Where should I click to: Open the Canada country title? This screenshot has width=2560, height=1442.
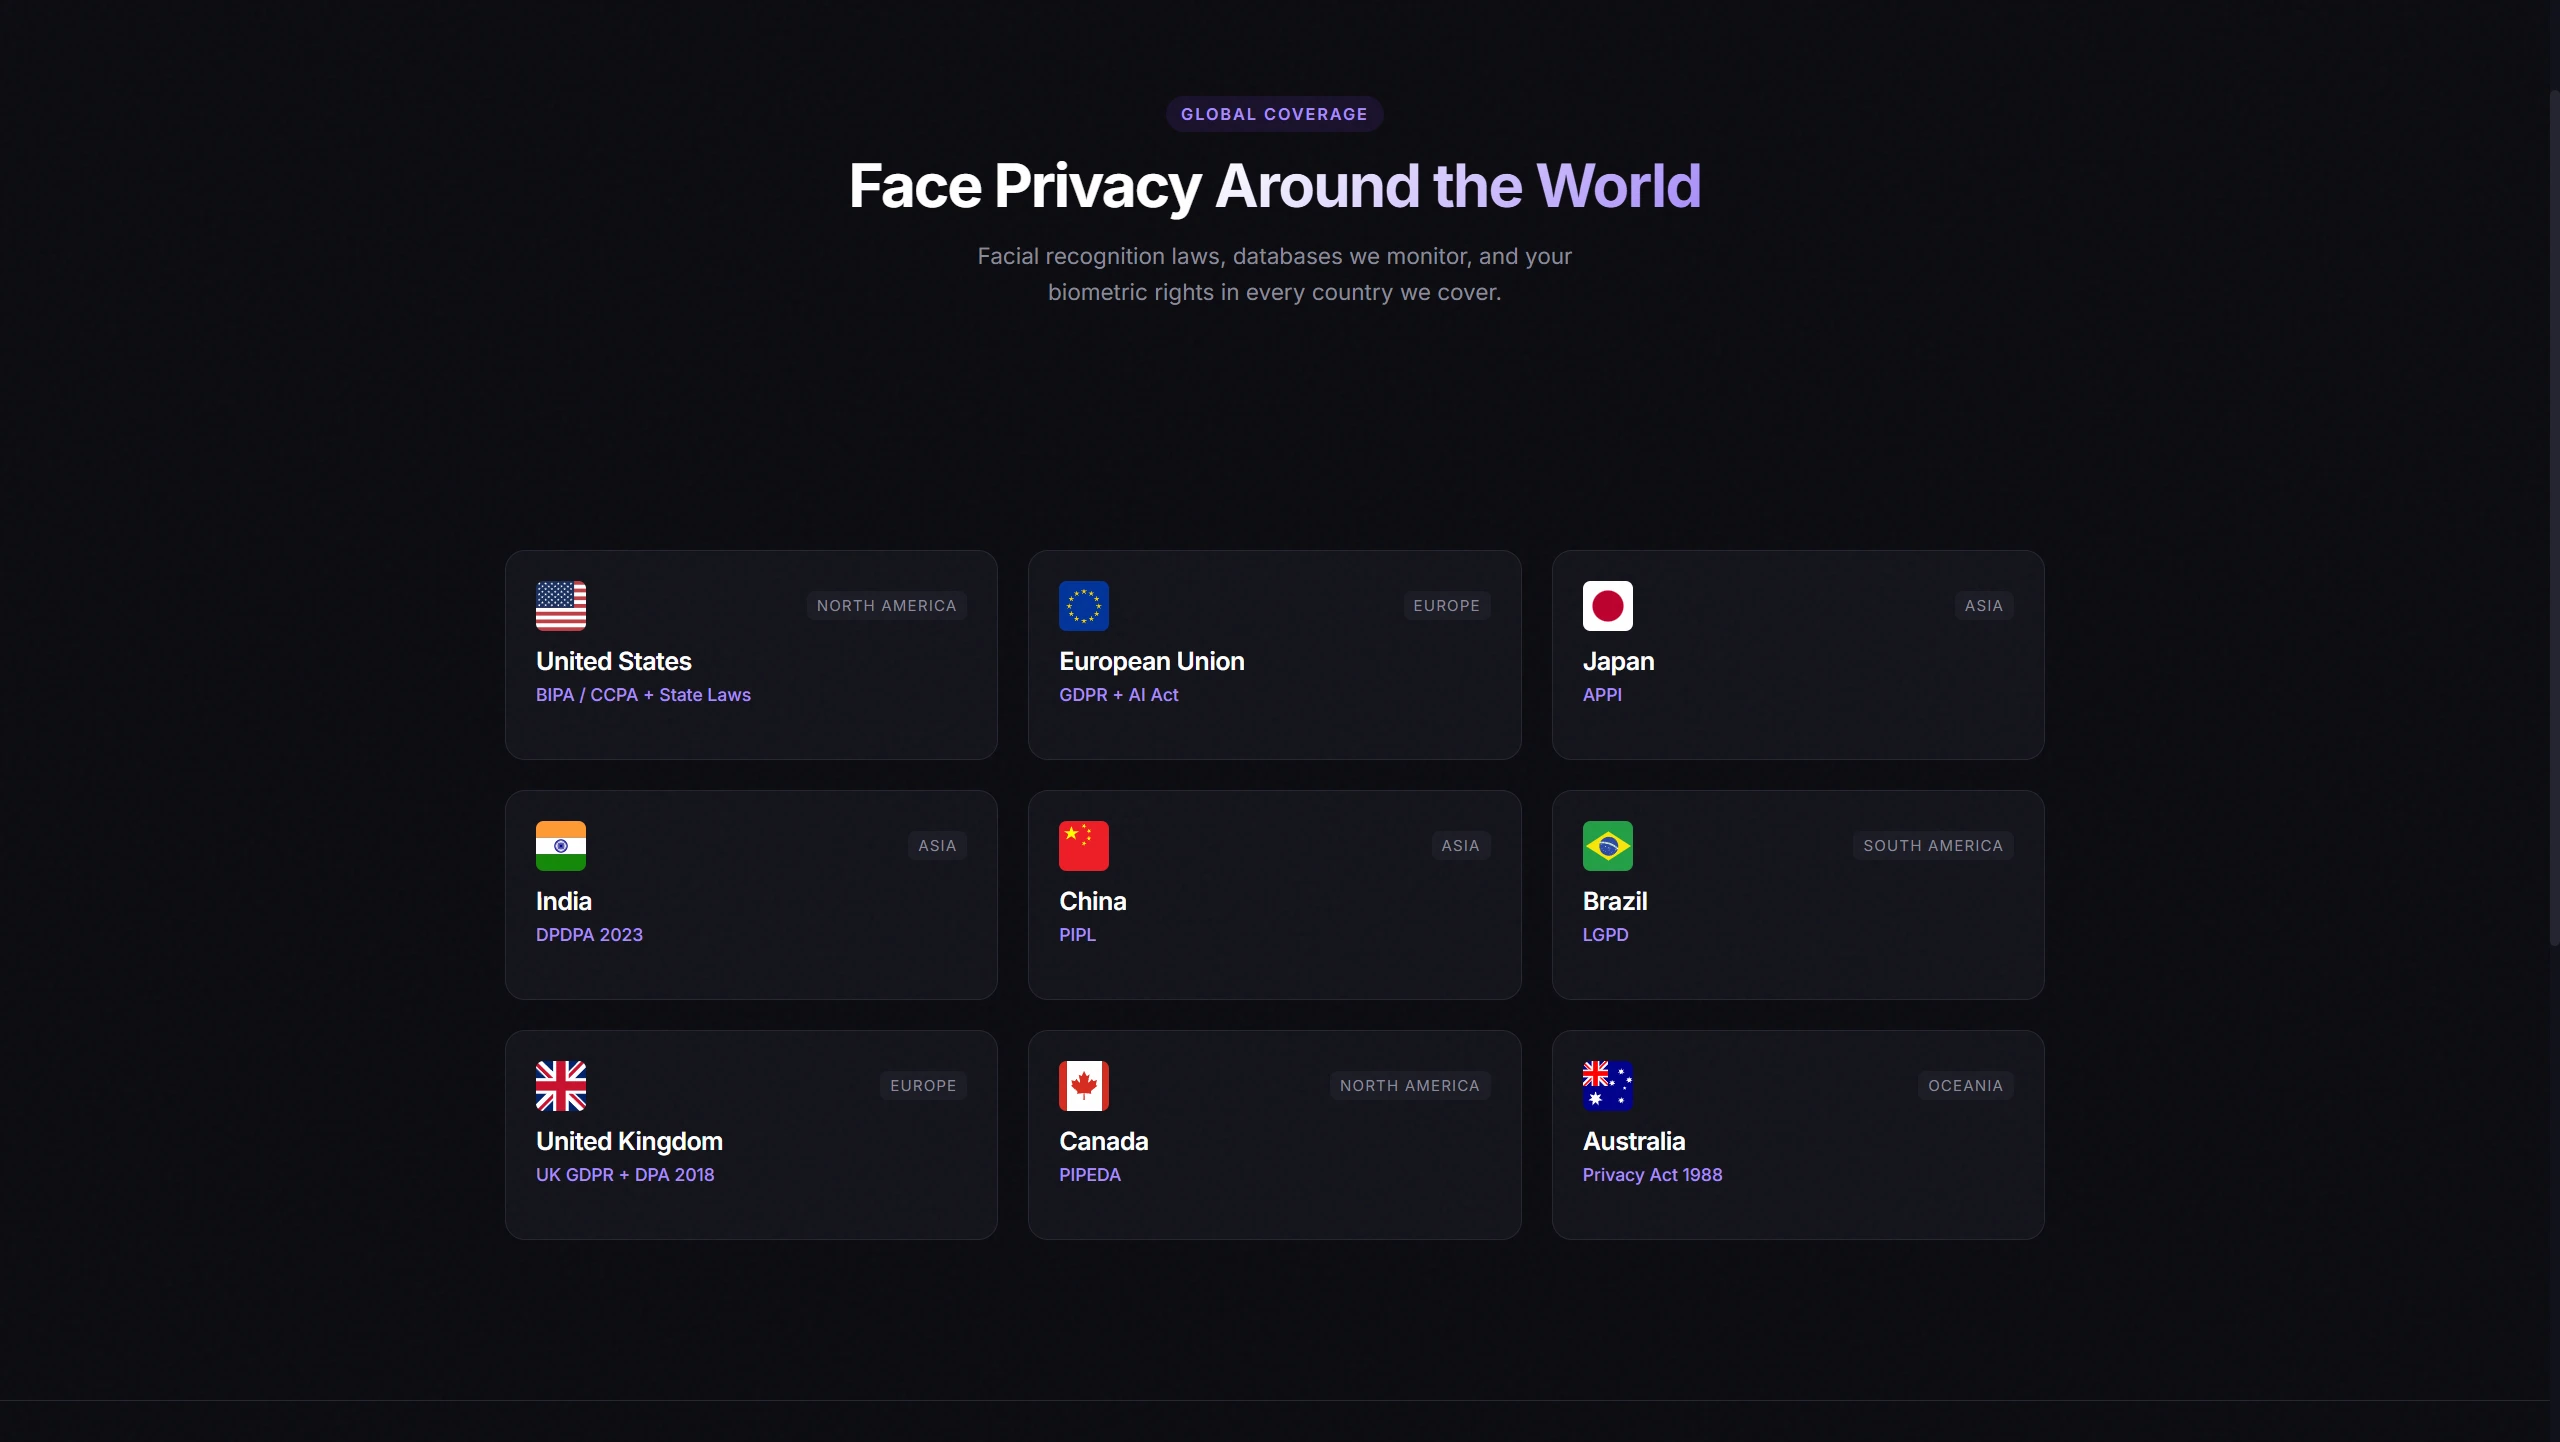[1103, 1141]
